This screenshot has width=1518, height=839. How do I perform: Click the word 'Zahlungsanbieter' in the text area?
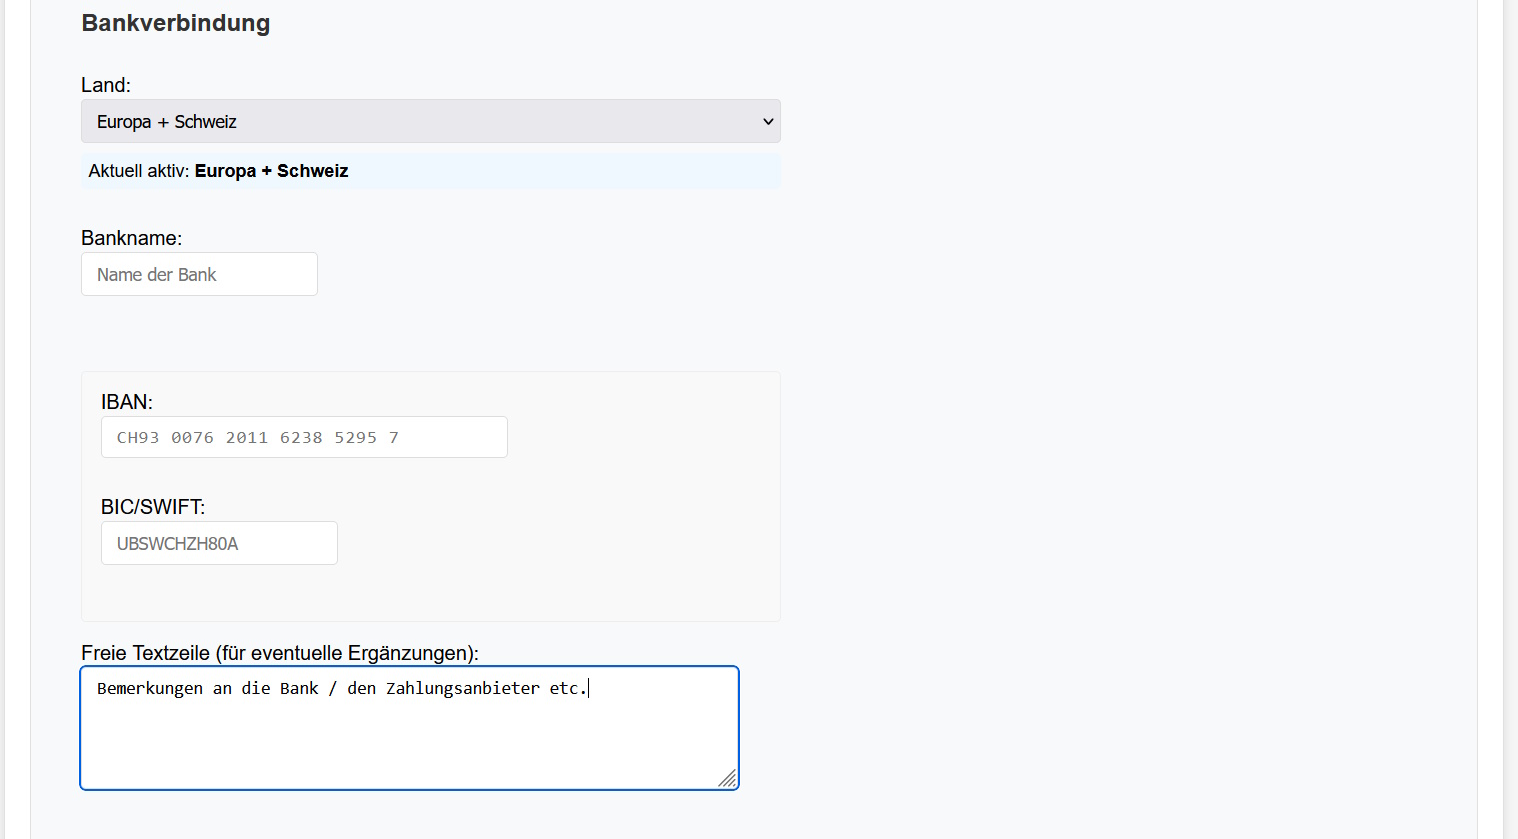pos(462,689)
